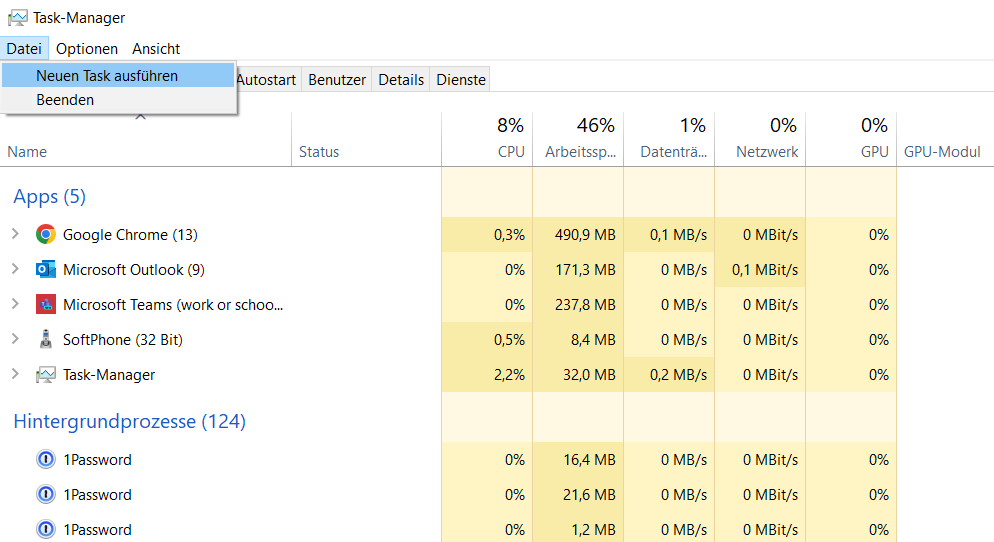Select the Microsoft Teams icon
The height and width of the screenshot is (542, 994).
point(46,304)
